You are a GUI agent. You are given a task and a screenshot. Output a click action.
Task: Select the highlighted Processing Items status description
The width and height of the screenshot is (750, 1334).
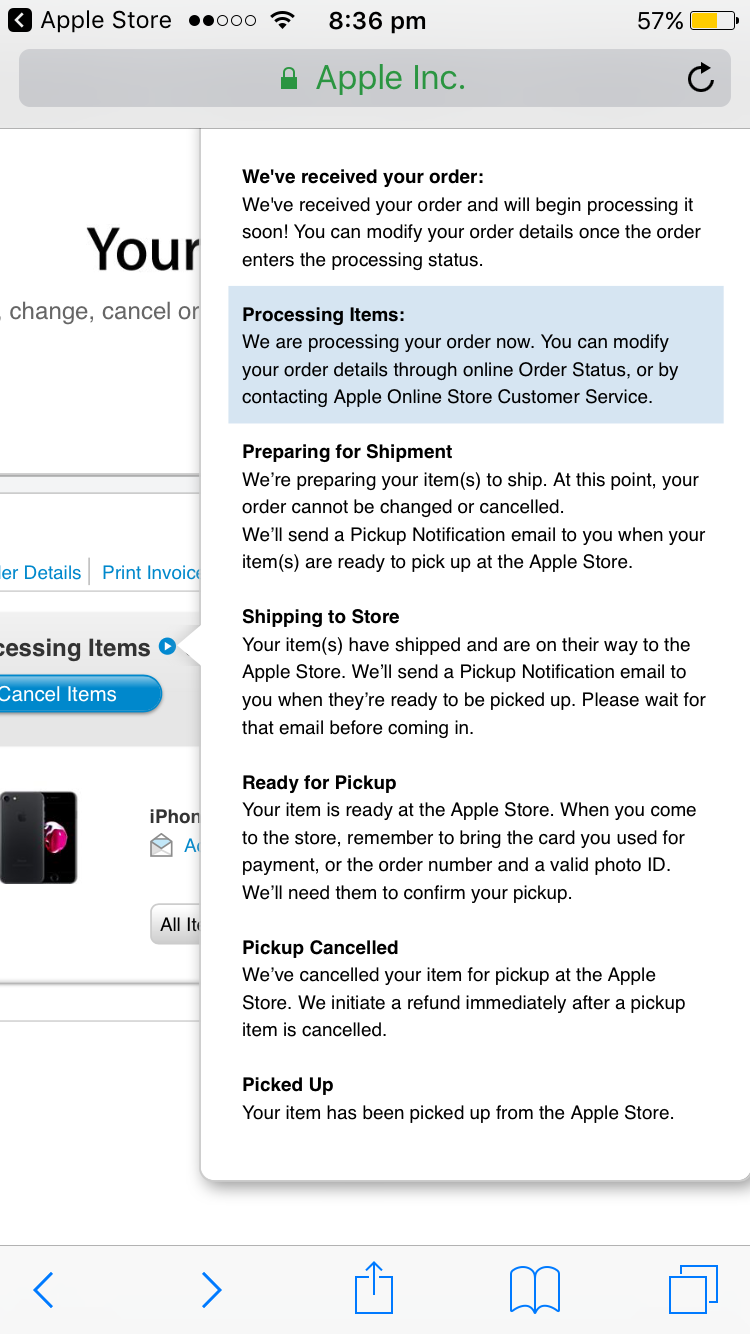coord(476,355)
